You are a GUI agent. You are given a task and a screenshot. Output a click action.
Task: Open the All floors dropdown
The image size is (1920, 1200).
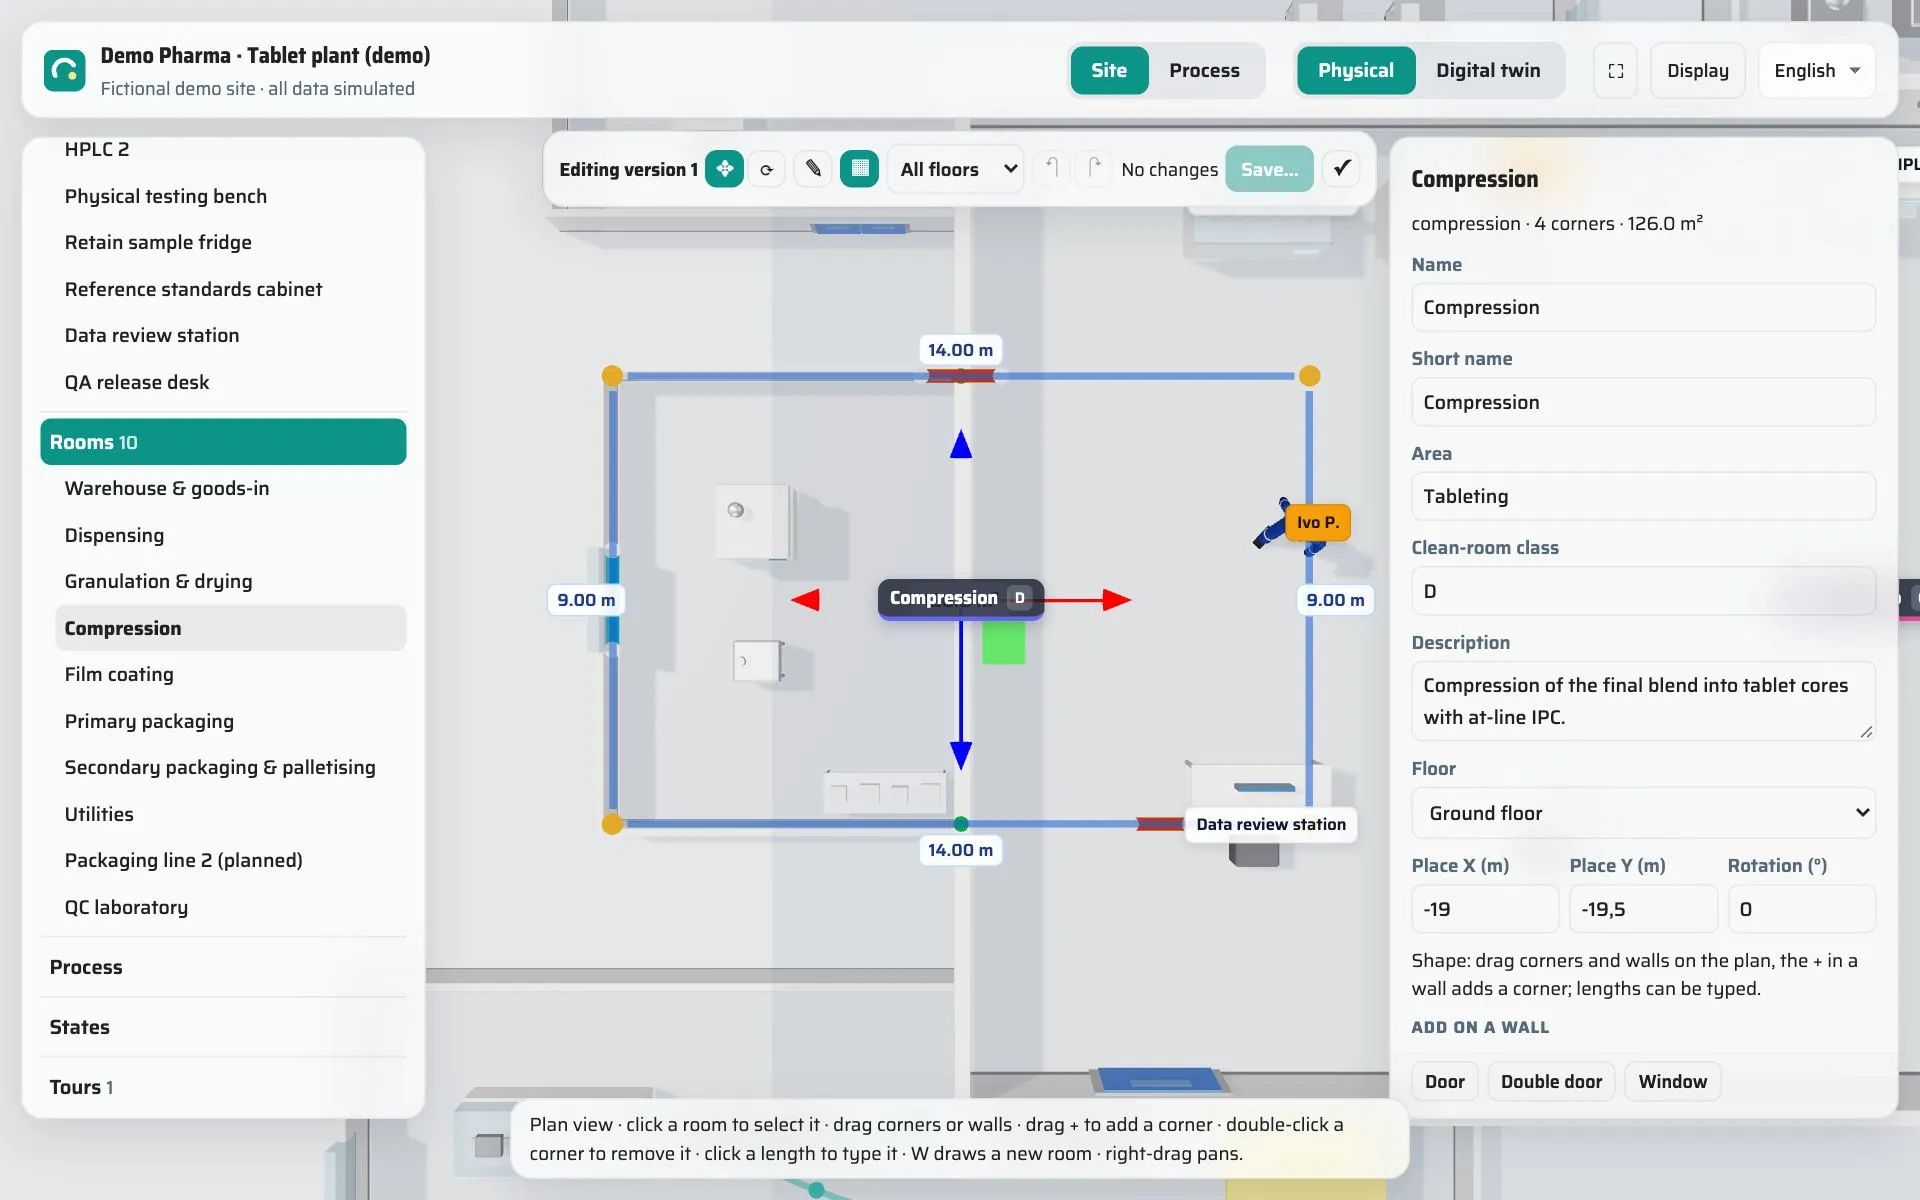[957, 169]
